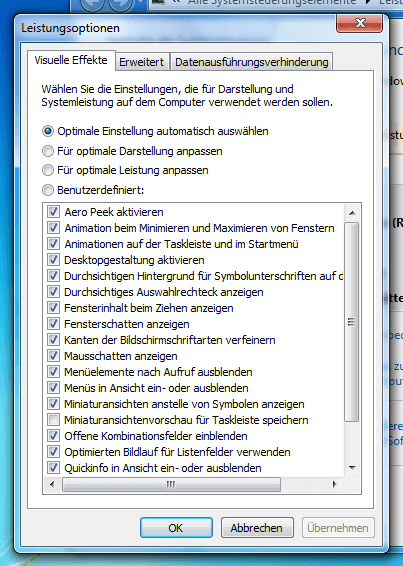Toggle Kanten der Bildschirmschriftarten verfeinern

tap(53, 340)
